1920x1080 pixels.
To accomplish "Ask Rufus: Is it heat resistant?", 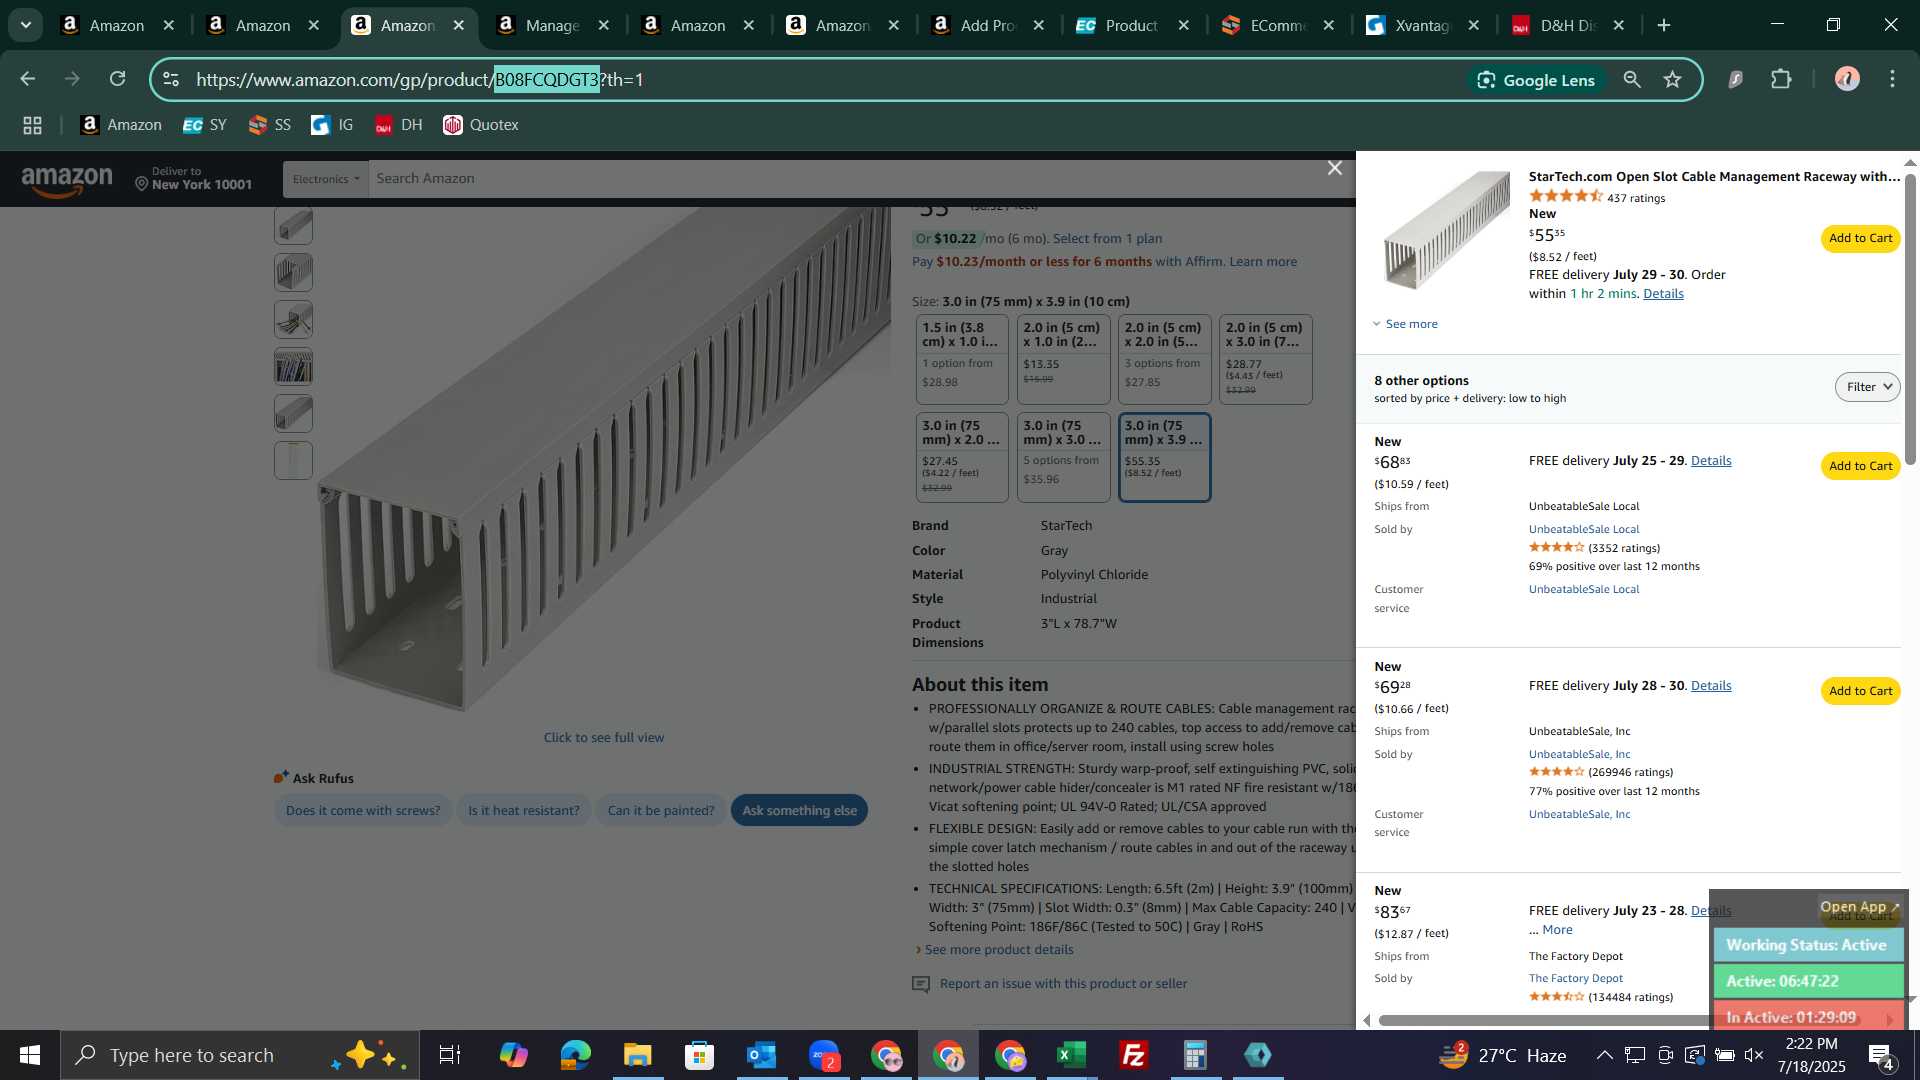I will pyautogui.click(x=523, y=811).
